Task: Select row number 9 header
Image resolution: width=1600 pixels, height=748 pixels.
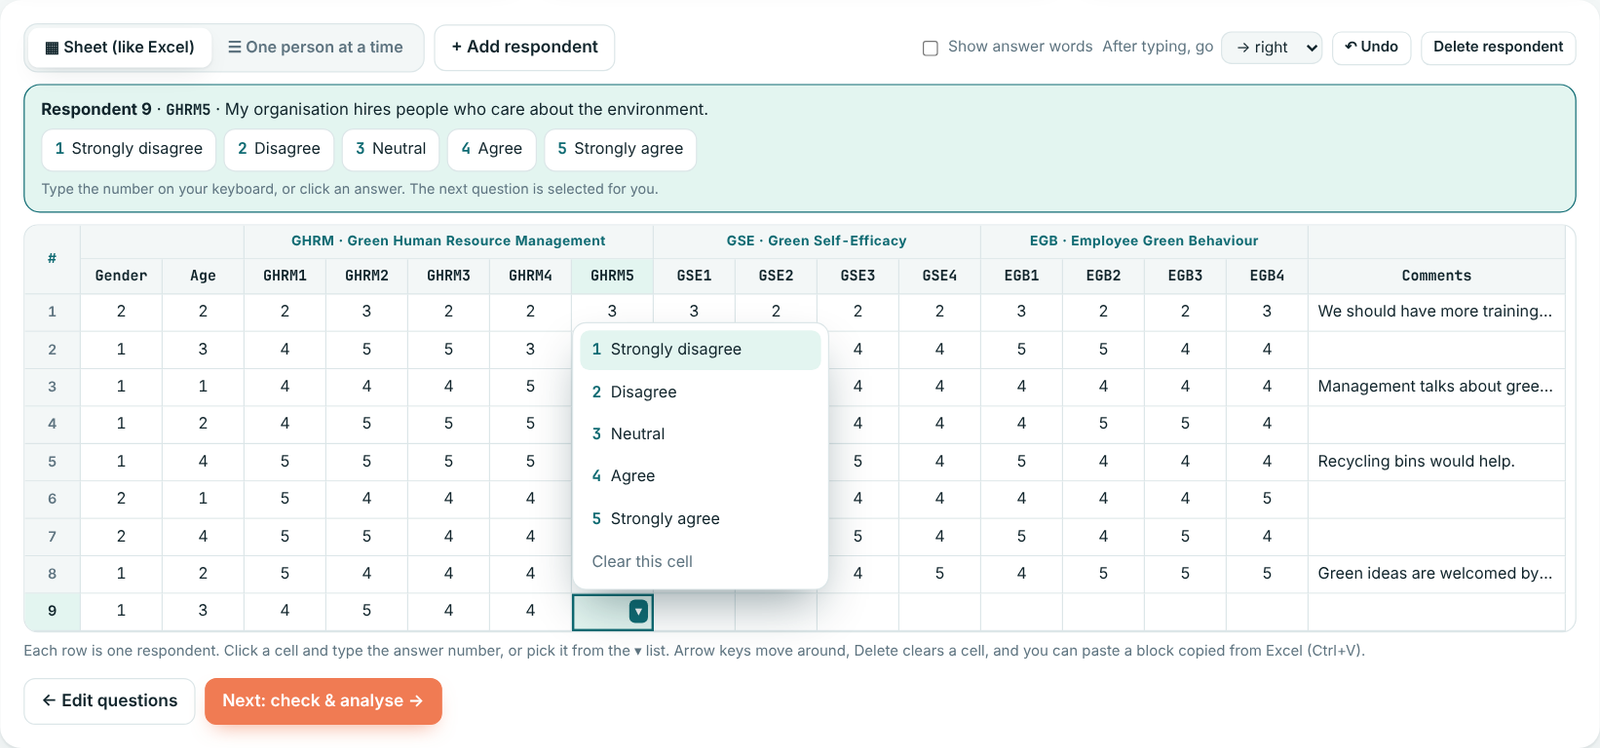Action: 52,611
